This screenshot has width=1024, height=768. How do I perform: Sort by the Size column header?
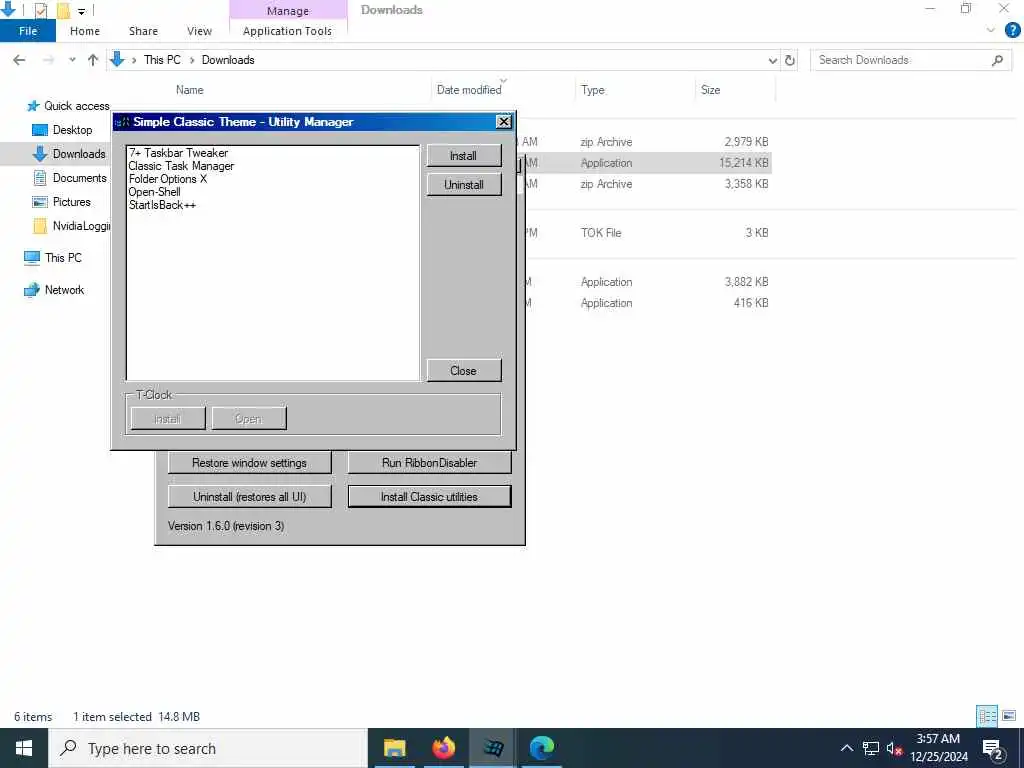[x=710, y=90]
